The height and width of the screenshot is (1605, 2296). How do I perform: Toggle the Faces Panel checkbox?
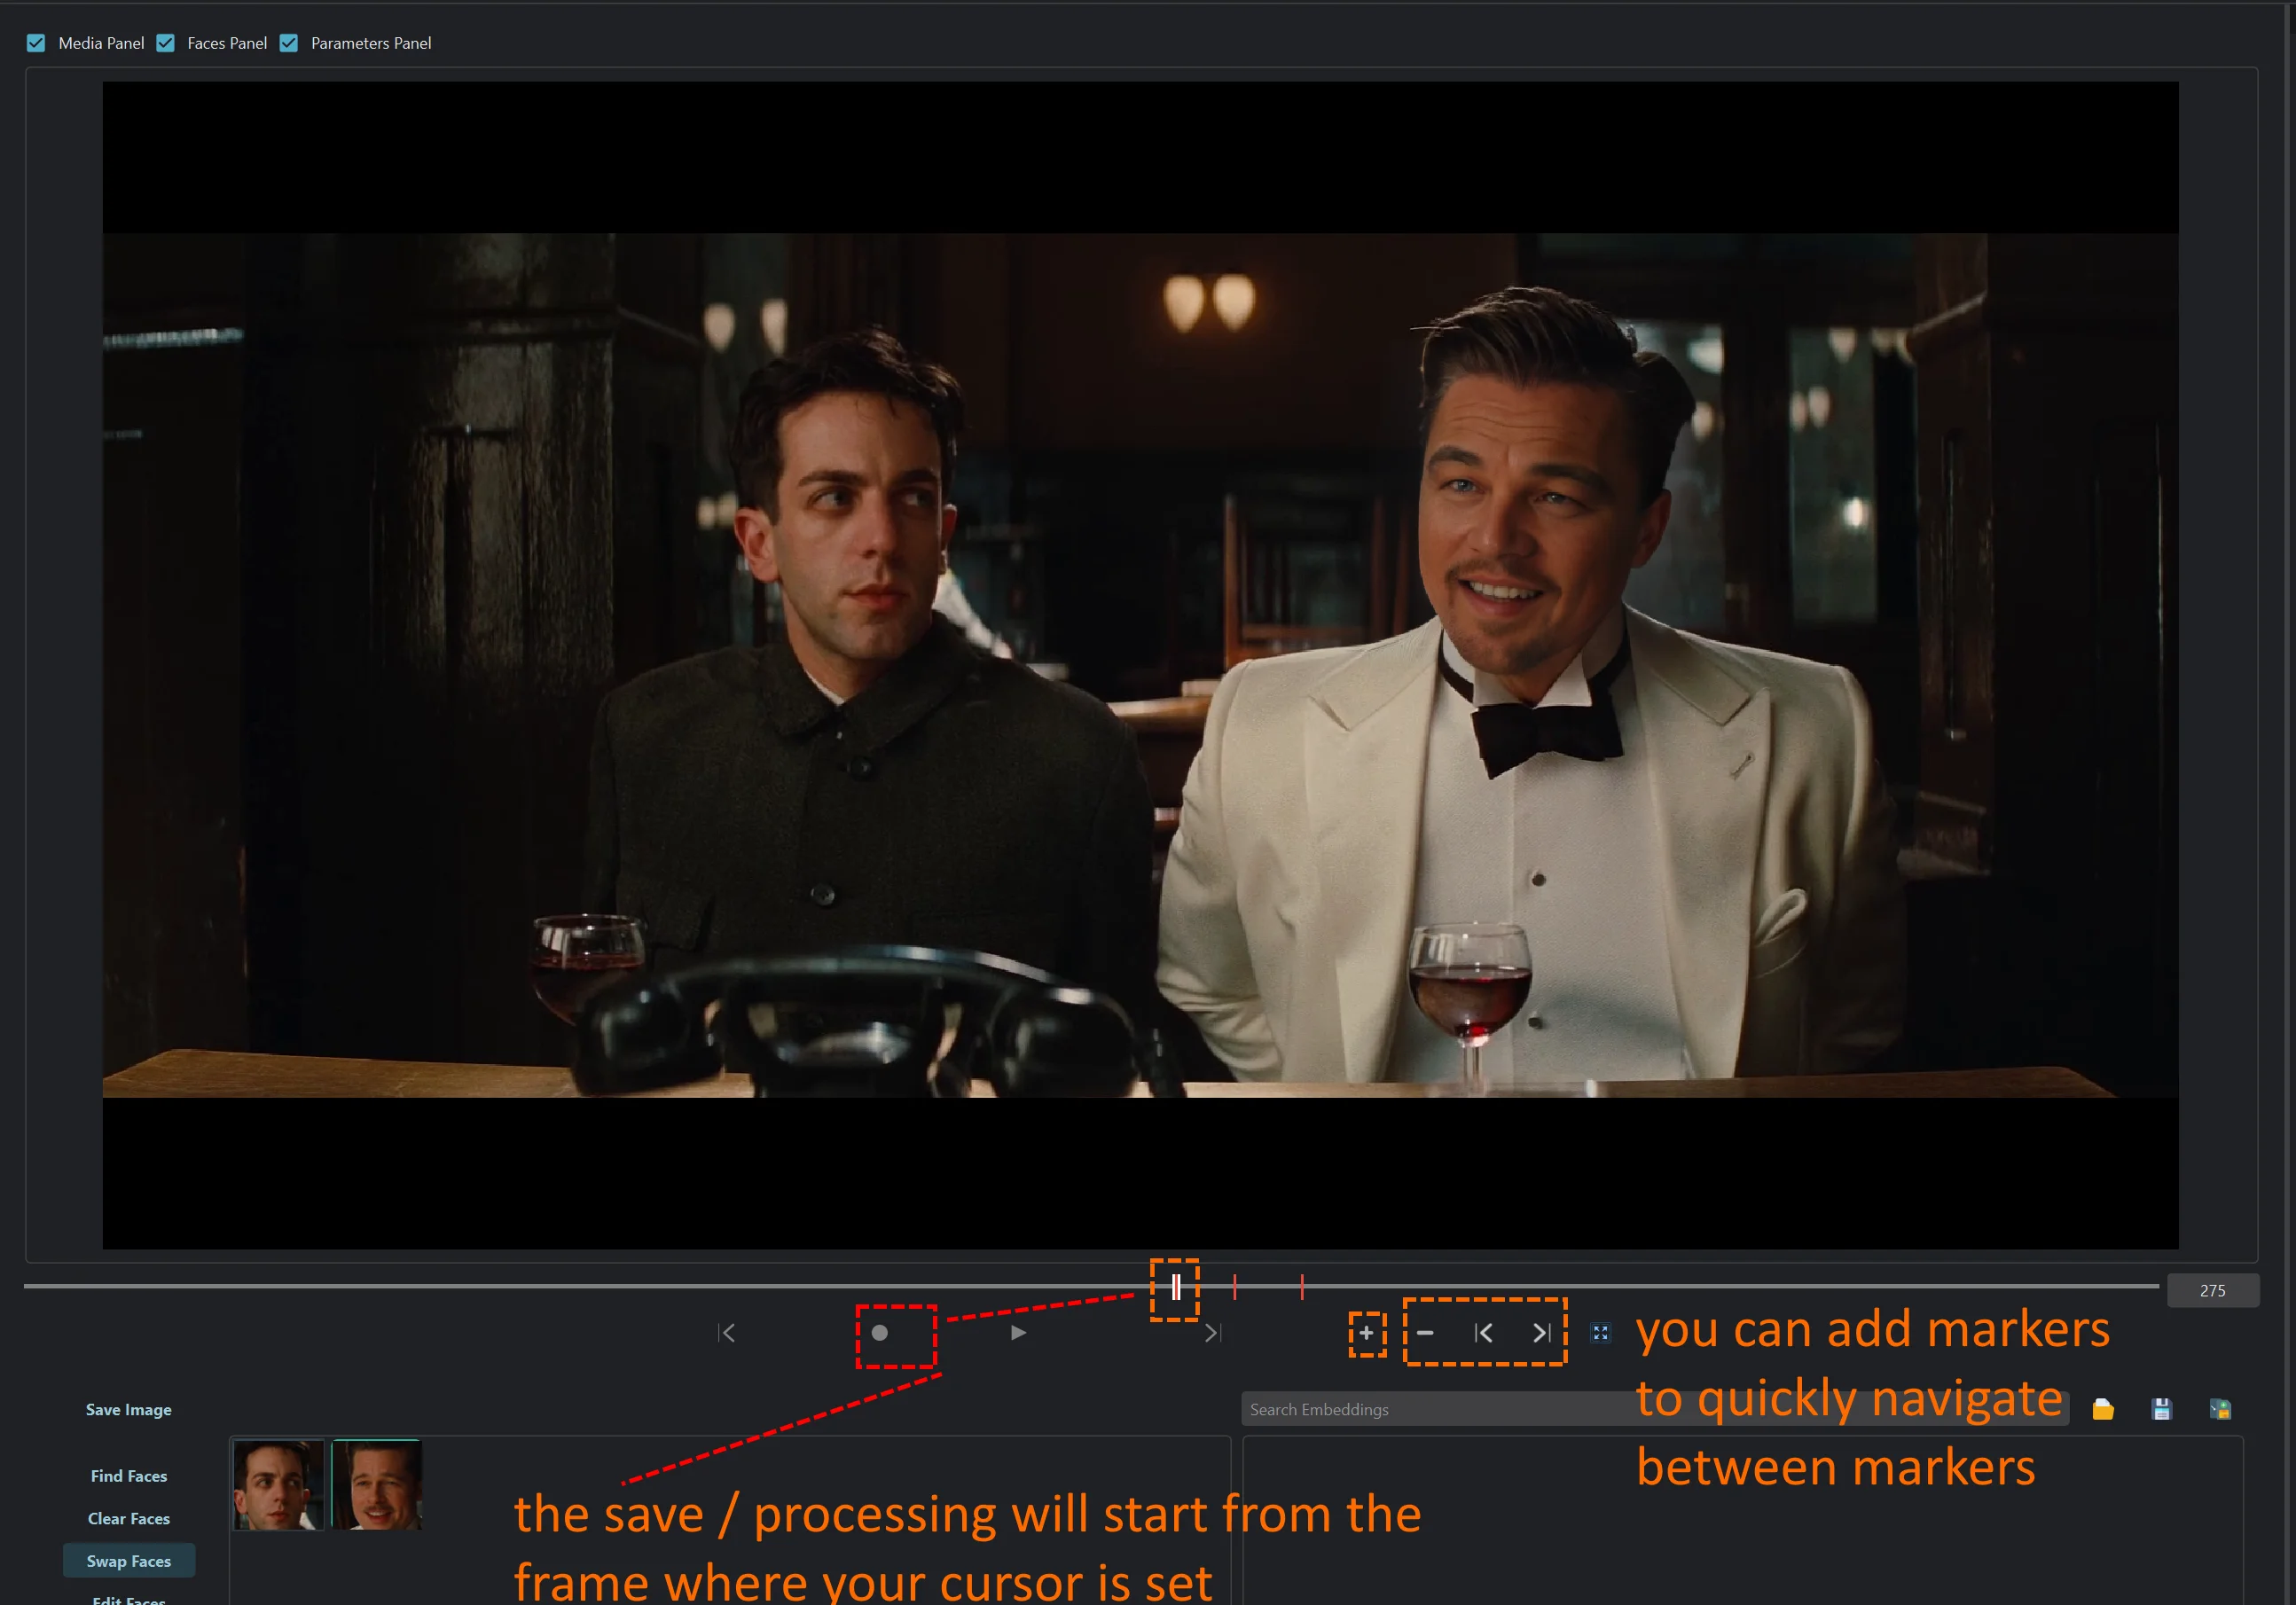(x=166, y=43)
